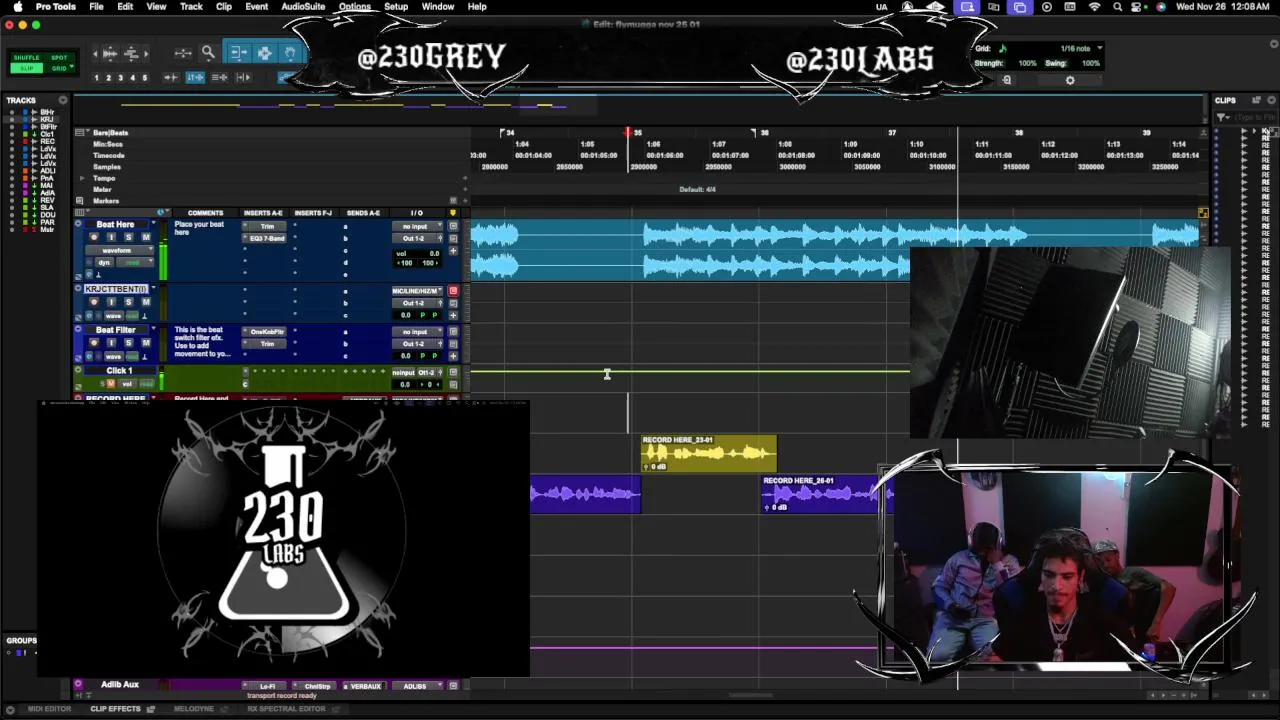The height and width of the screenshot is (720, 1280).
Task: Enable Slip edit mode
Action: tap(26, 68)
